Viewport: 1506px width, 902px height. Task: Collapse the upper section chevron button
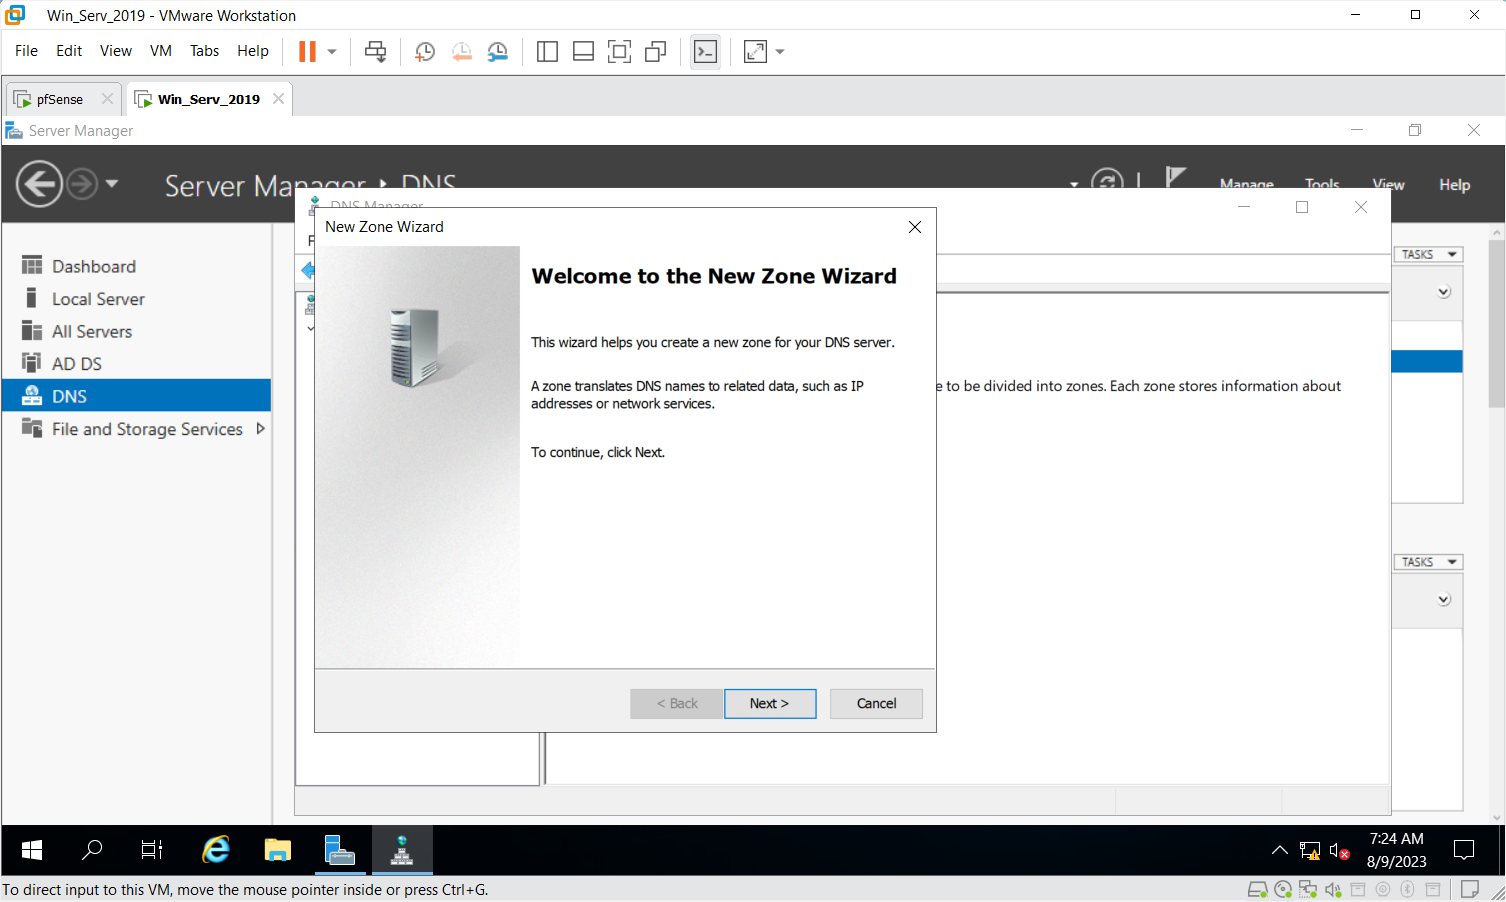pos(1443,292)
